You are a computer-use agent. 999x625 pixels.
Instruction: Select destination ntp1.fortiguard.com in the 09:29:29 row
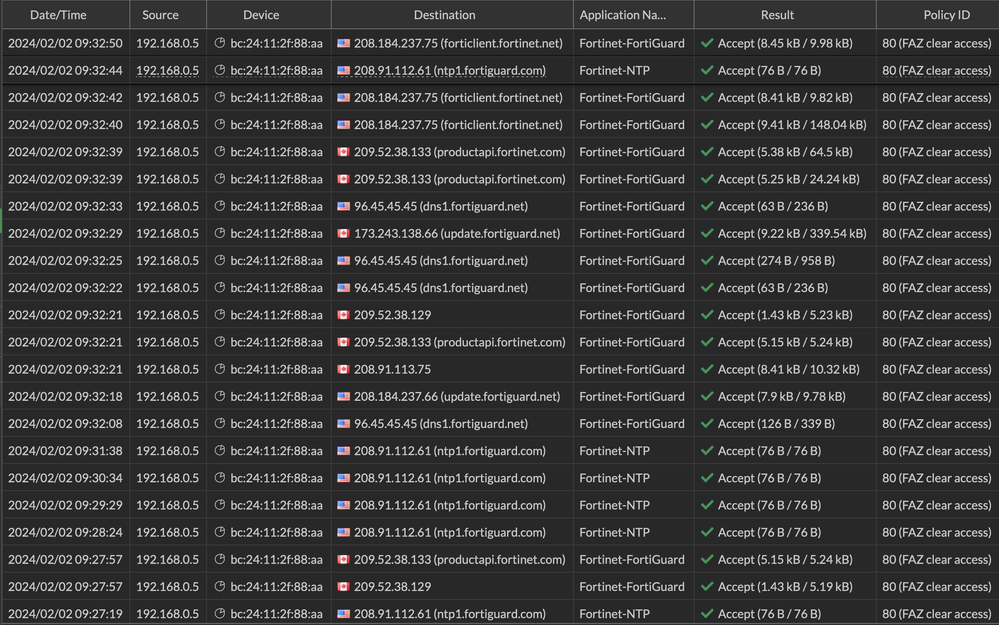[450, 505]
